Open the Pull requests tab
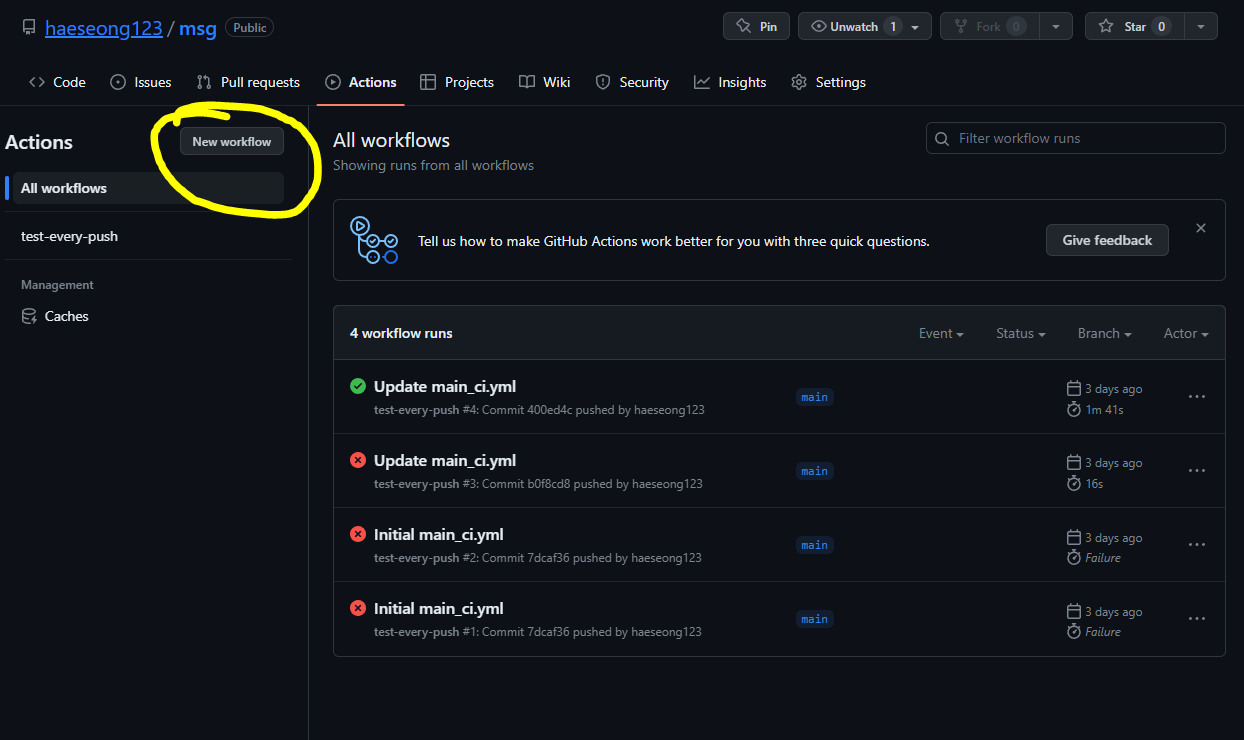The width and height of the screenshot is (1244, 740). click(248, 82)
